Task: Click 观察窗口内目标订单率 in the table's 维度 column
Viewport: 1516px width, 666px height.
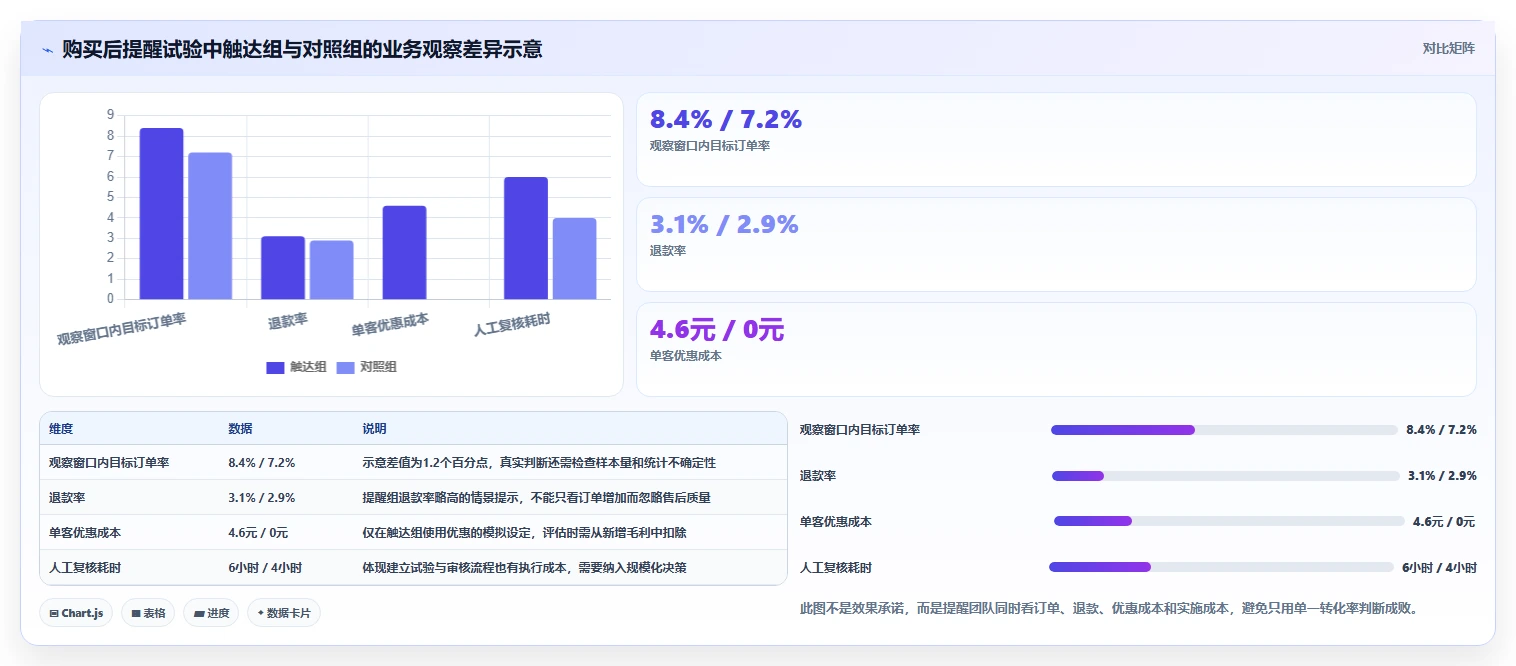Action: click(109, 463)
